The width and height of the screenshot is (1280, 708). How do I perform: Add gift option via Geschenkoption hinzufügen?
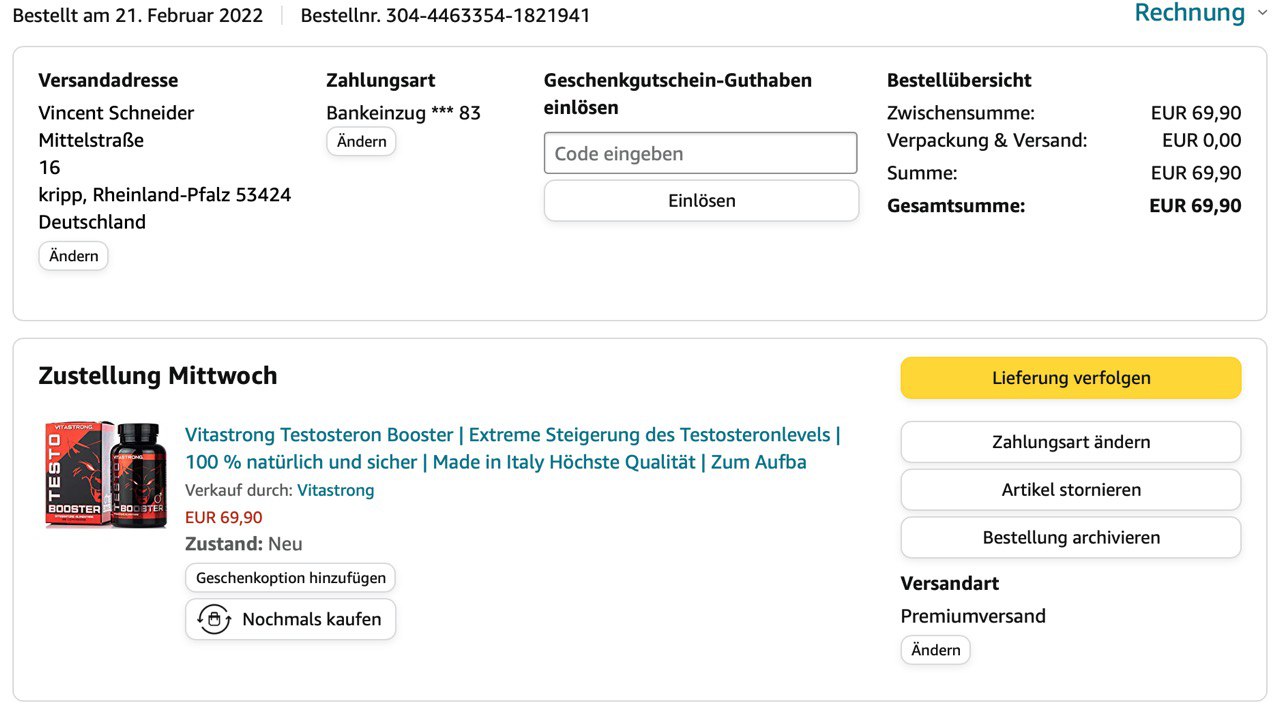290,578
